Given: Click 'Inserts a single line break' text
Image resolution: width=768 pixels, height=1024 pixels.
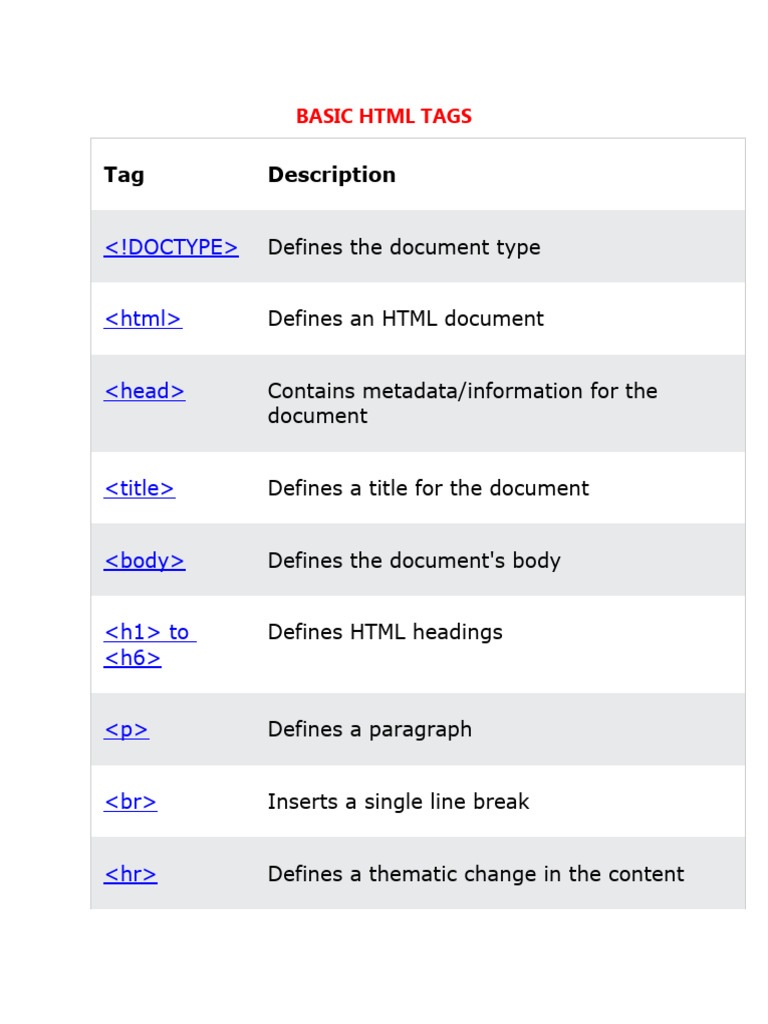Looking at the screenshot, I should 398,801.
